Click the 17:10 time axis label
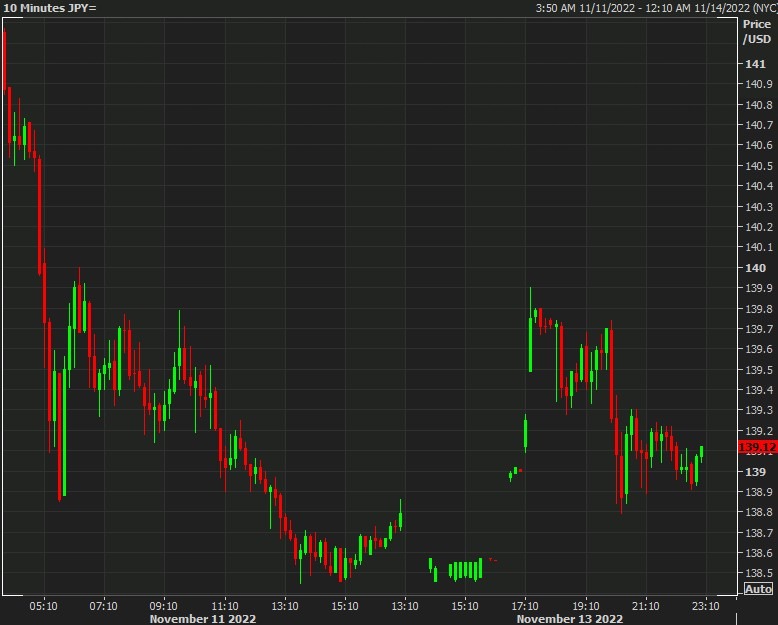The width and height of the screenshot is (778, 625). (x=525, y=606)
